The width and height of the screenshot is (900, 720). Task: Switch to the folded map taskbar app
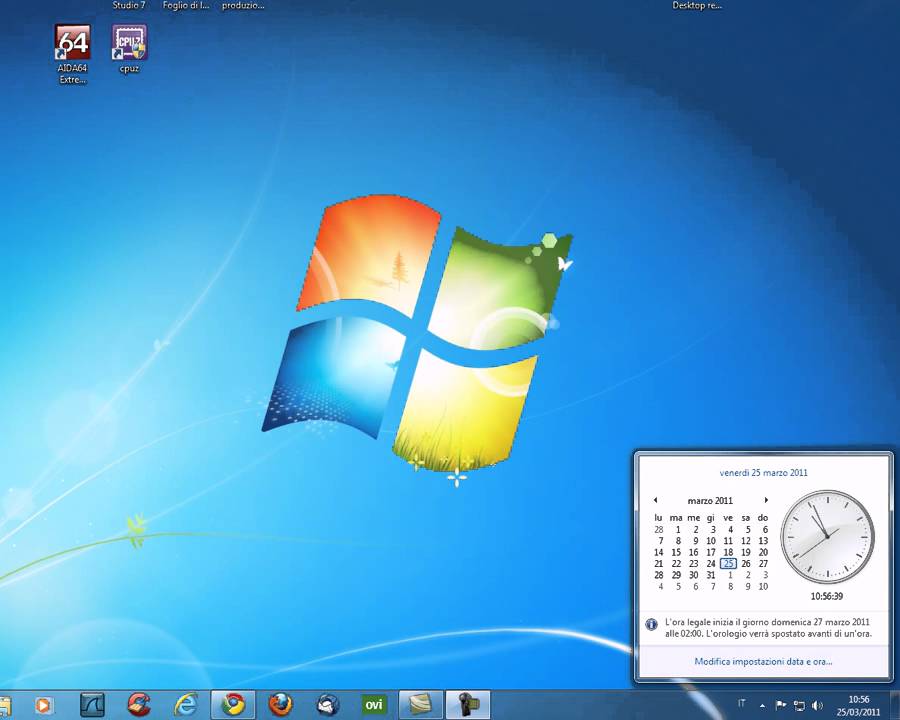(x=421, y=704)
